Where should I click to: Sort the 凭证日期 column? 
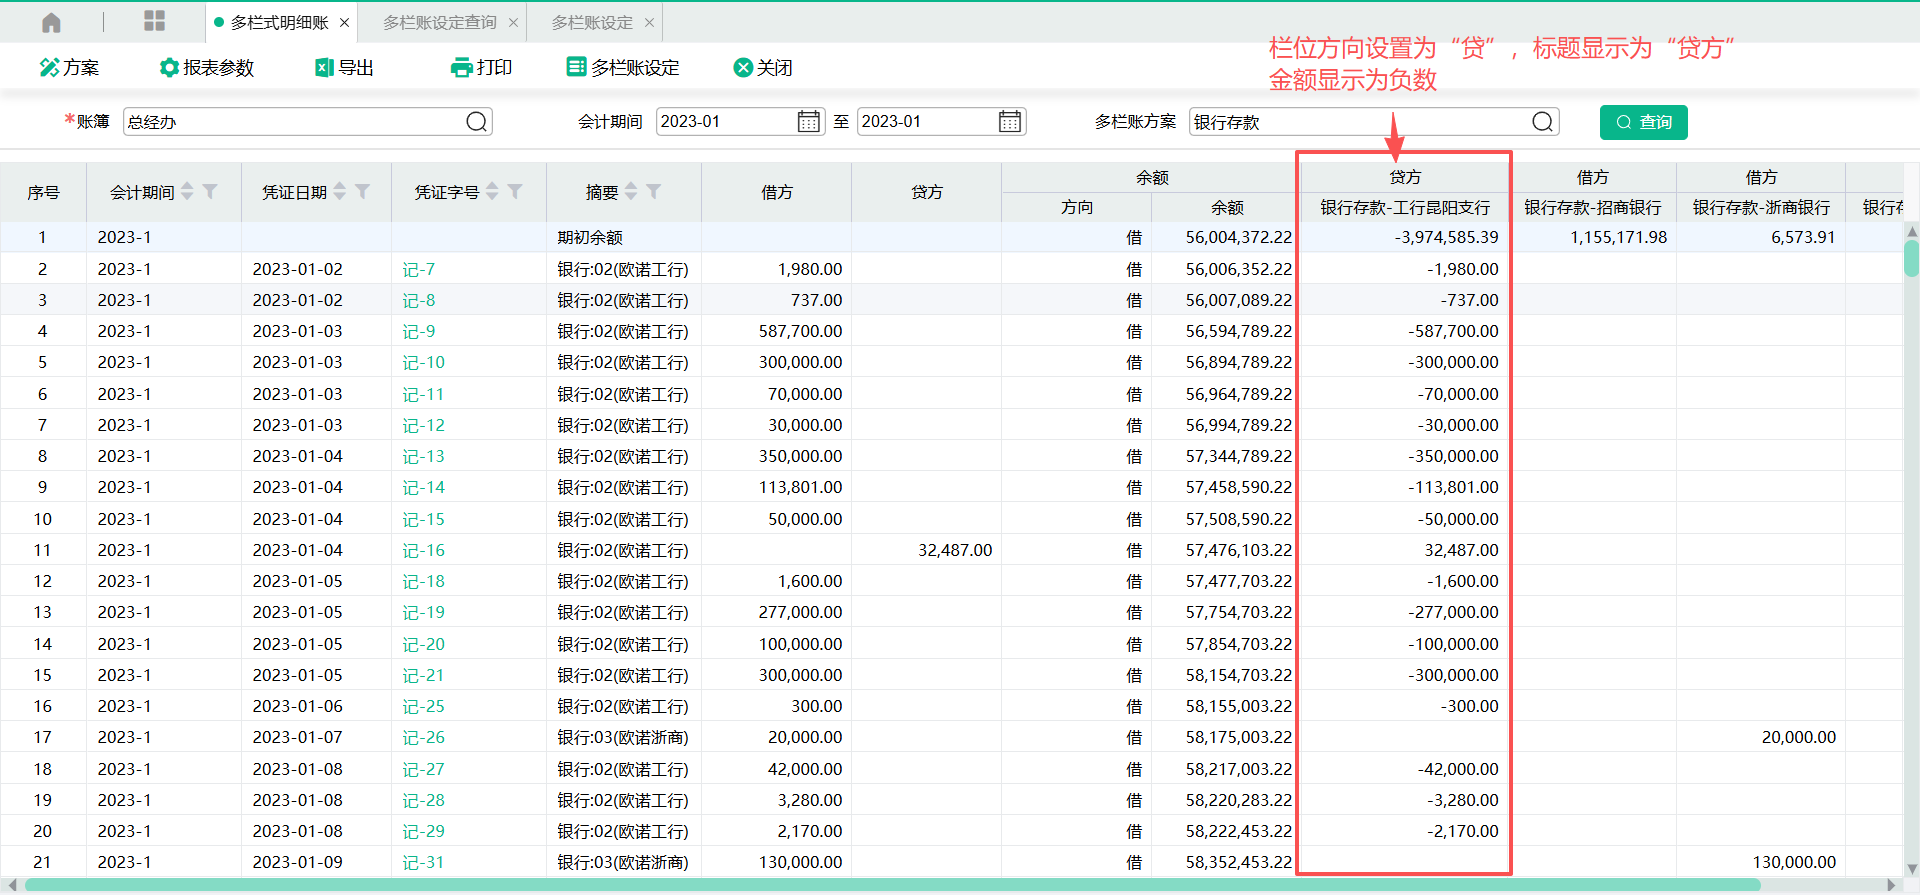(x=340, y=191)
